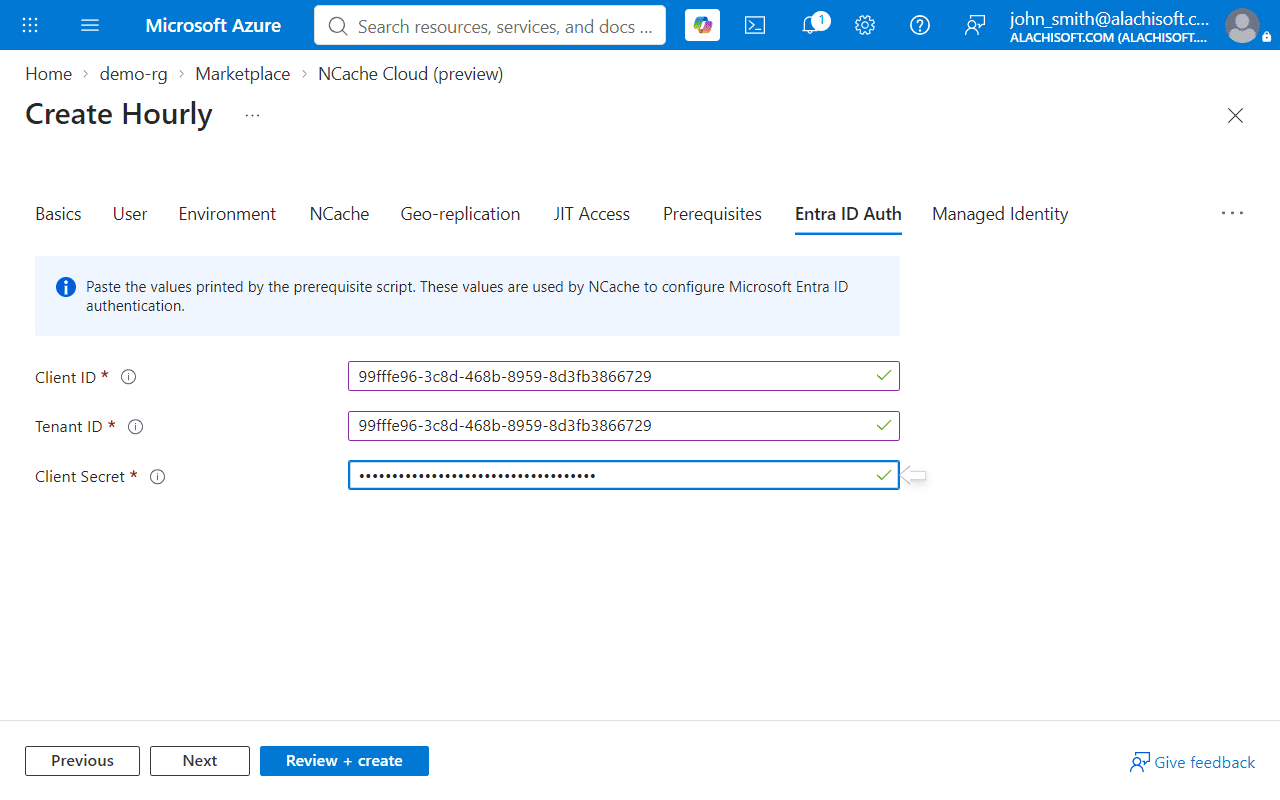Go to Home breadcrumb

[48, 74]
